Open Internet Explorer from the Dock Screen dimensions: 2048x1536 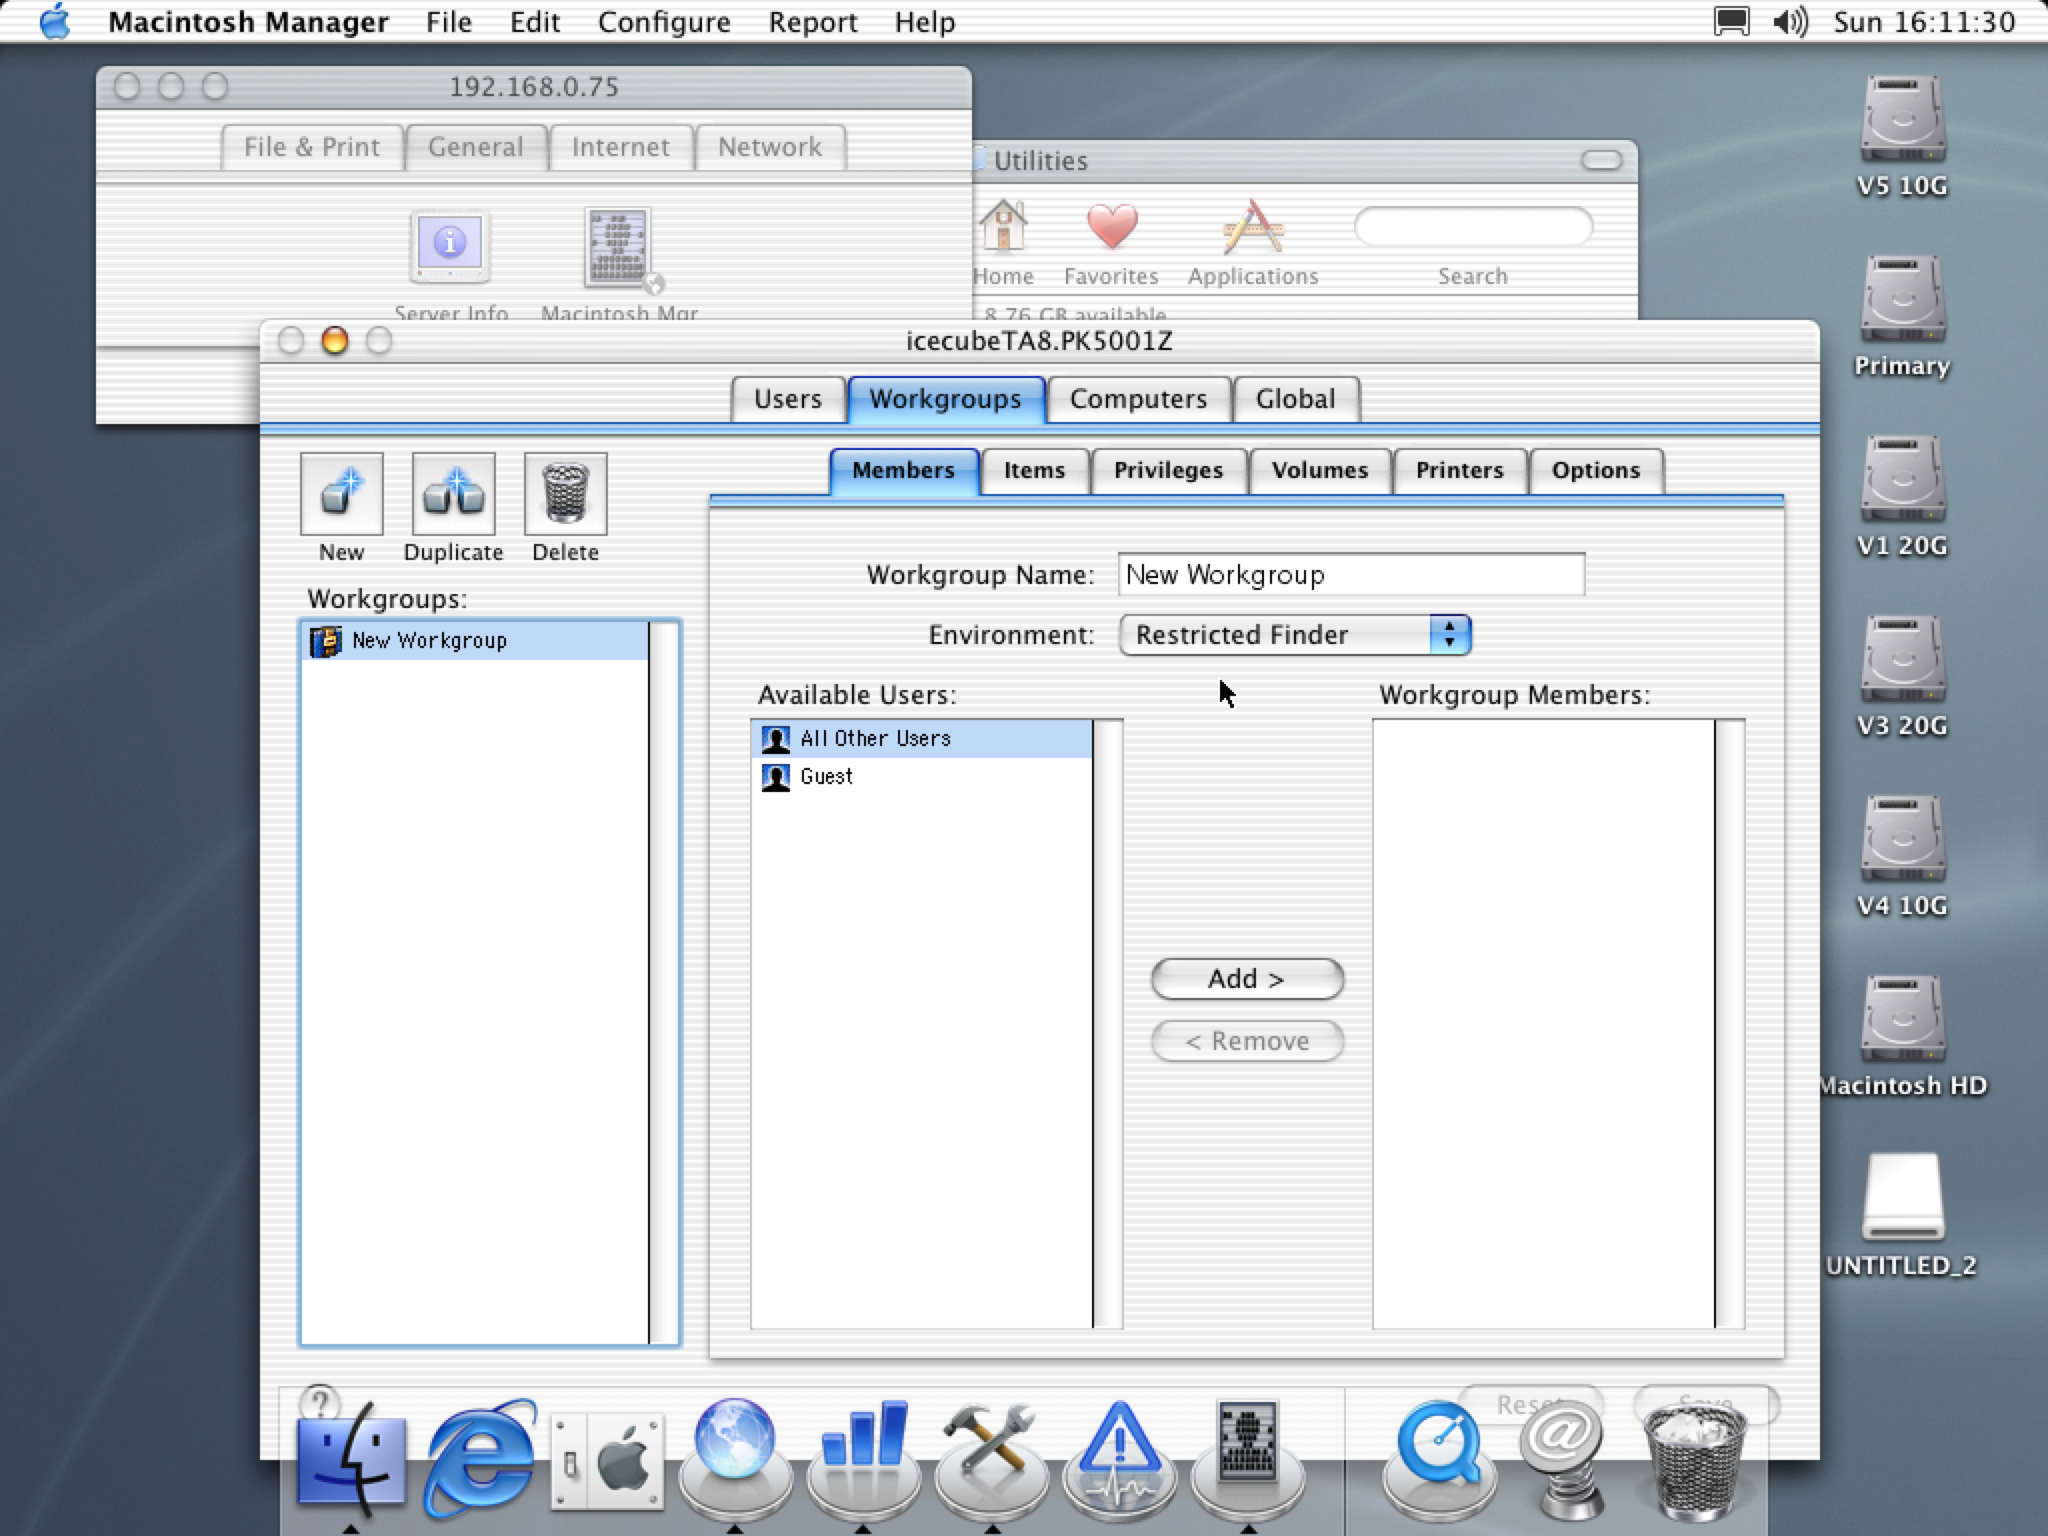(480, 1460)
